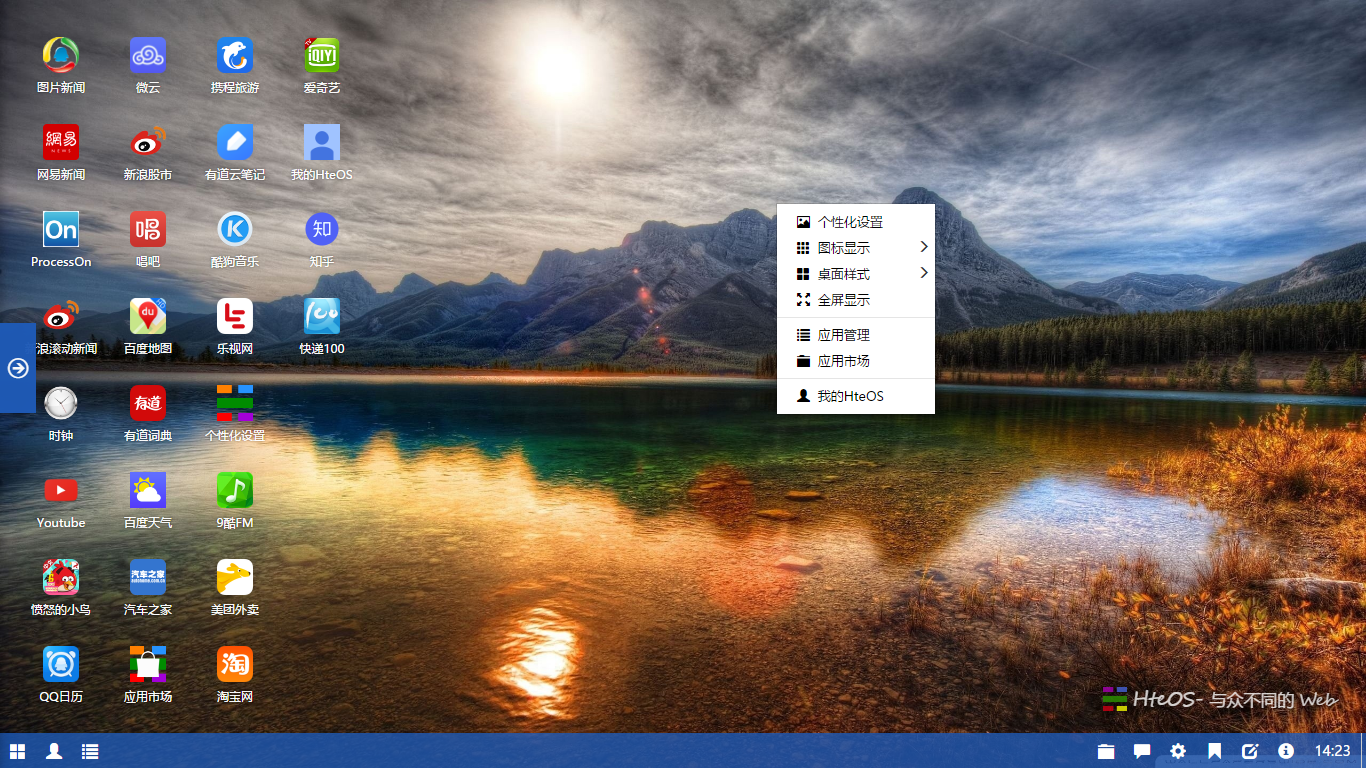Viewport: 1366px width, 768px height.
Task: Launch 酷狗音乐 music app
Action: [x=235, y=230]
